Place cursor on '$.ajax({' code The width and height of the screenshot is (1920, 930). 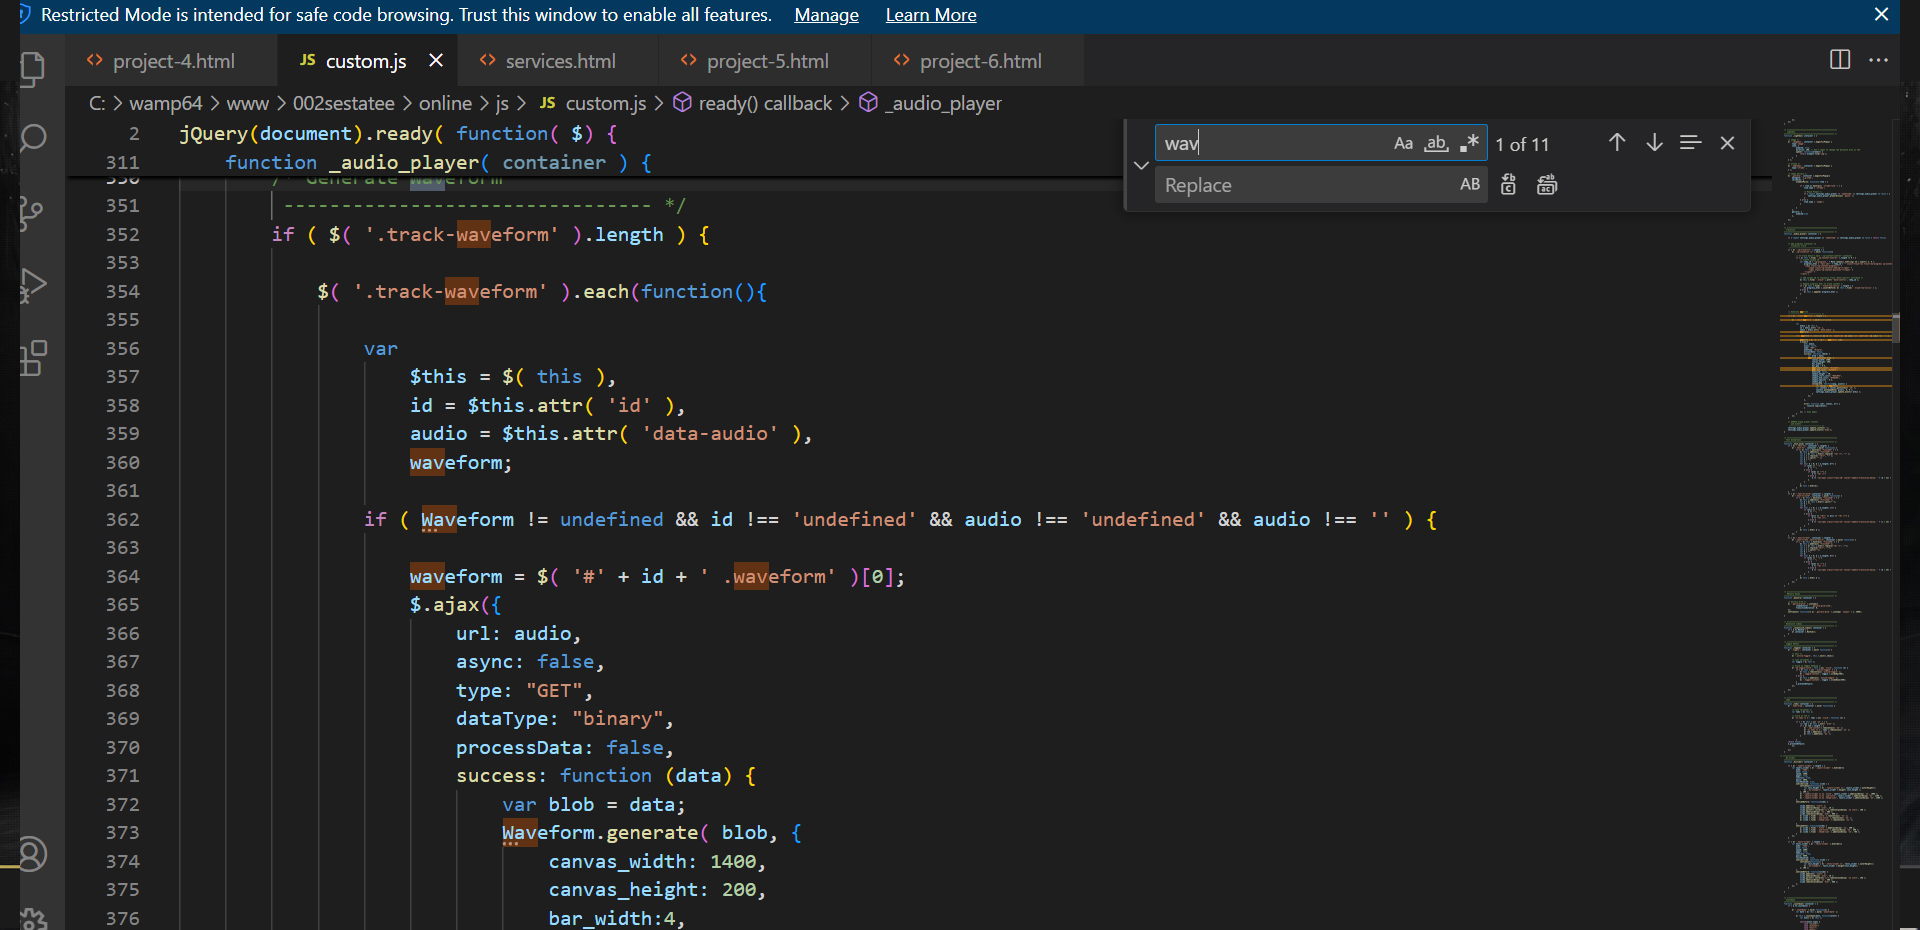pyautogui.click(x=456, y=604)
